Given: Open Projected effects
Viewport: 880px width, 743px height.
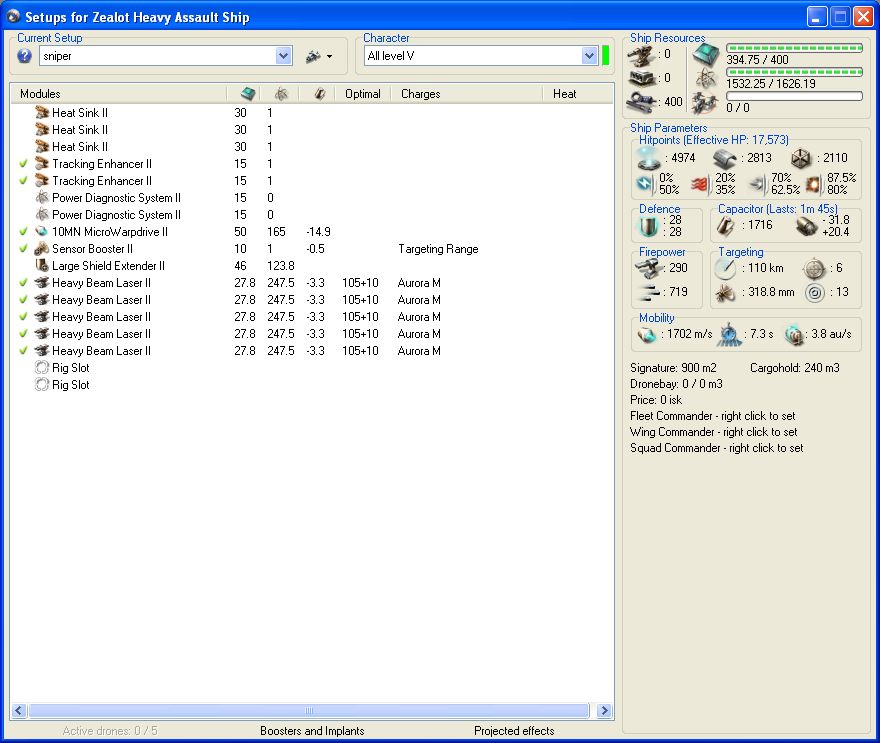Looking at the screenshot, I should pos(514,731).
